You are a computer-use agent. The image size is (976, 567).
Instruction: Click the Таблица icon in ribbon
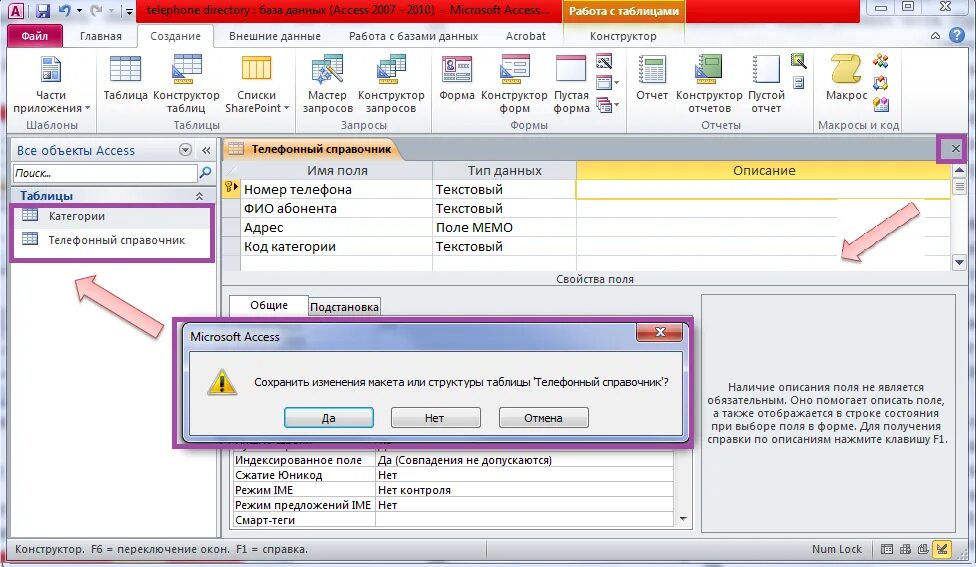click(x=125, y=78)
